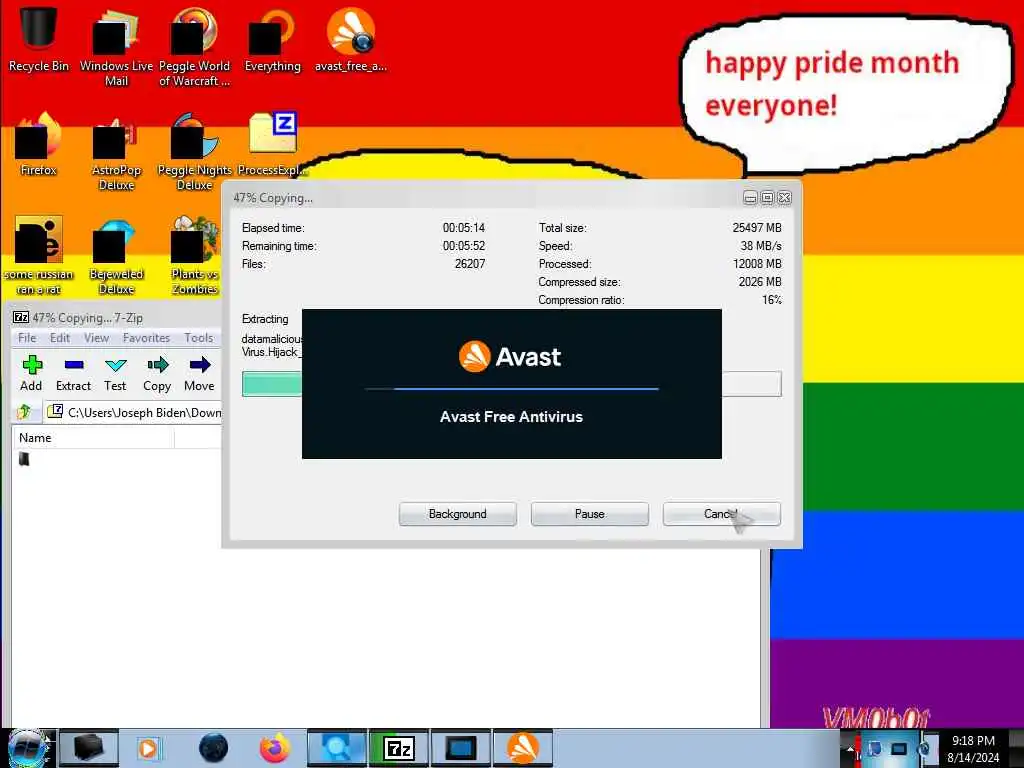Open the Tools menu in 7-Zip

[x=199, y=338]
